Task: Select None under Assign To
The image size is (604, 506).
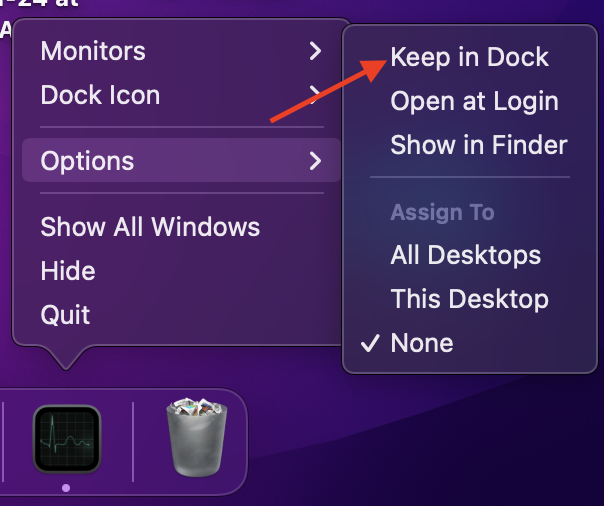Action: tap(422, 343)
